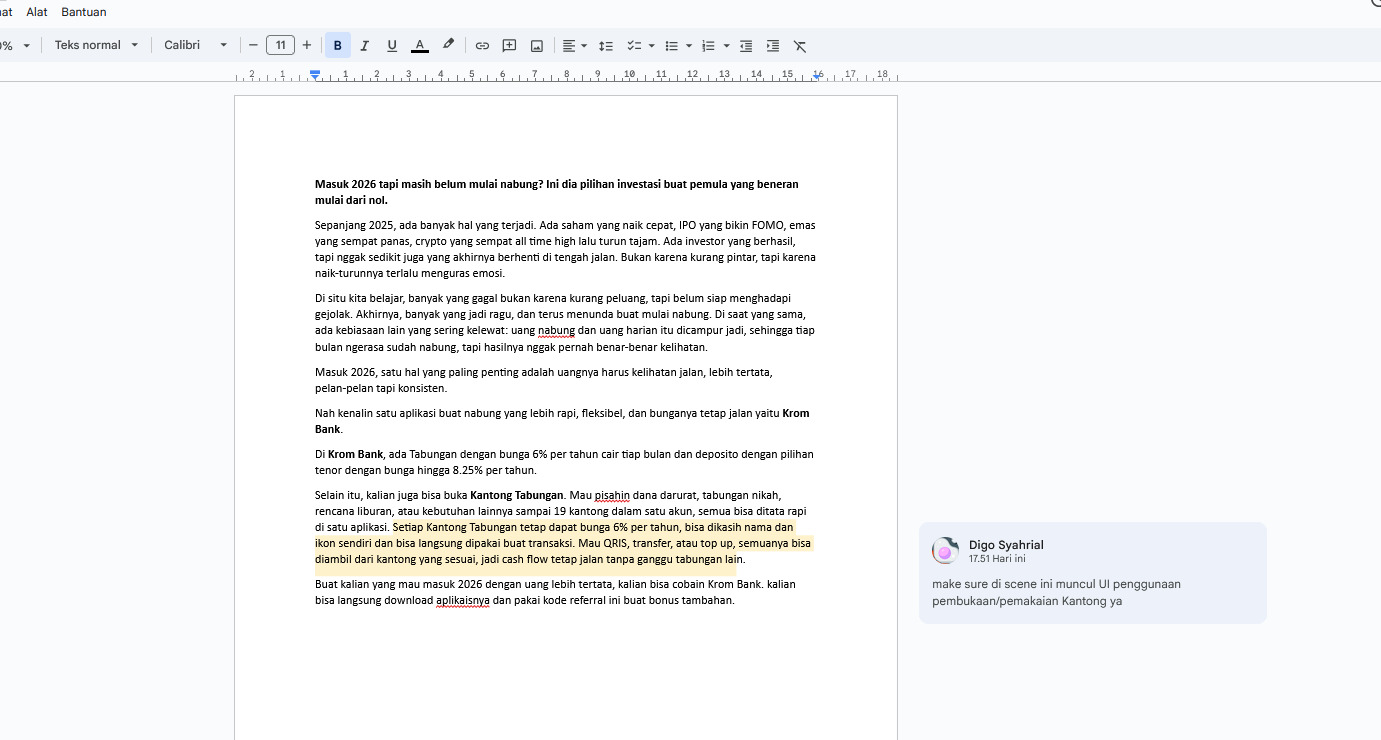Viewport: 1381px width, 740px height.
Task: Open the Bantuan menu
Action: (x=84, y=12)
